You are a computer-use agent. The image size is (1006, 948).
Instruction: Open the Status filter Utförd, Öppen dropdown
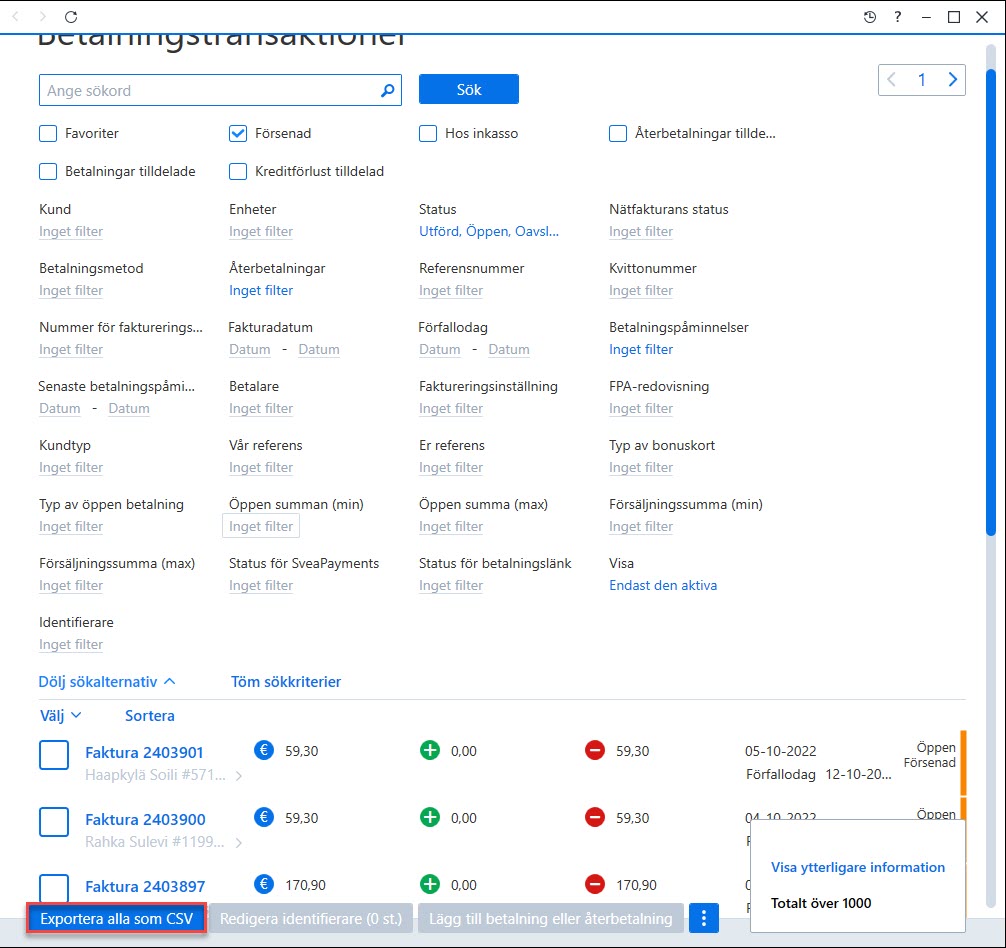pyautogui.click(x=489, y=232)
